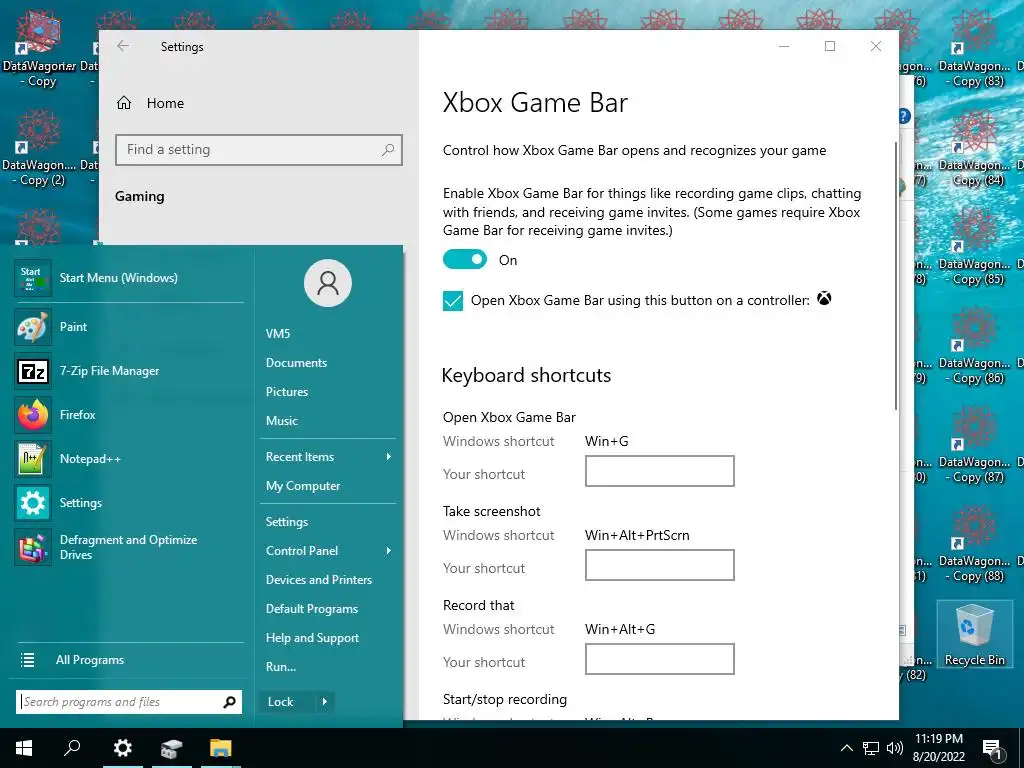Click Home link in Settings sidebar
The height and width of the screenshot is (768, 1024).
click(165, 103)
